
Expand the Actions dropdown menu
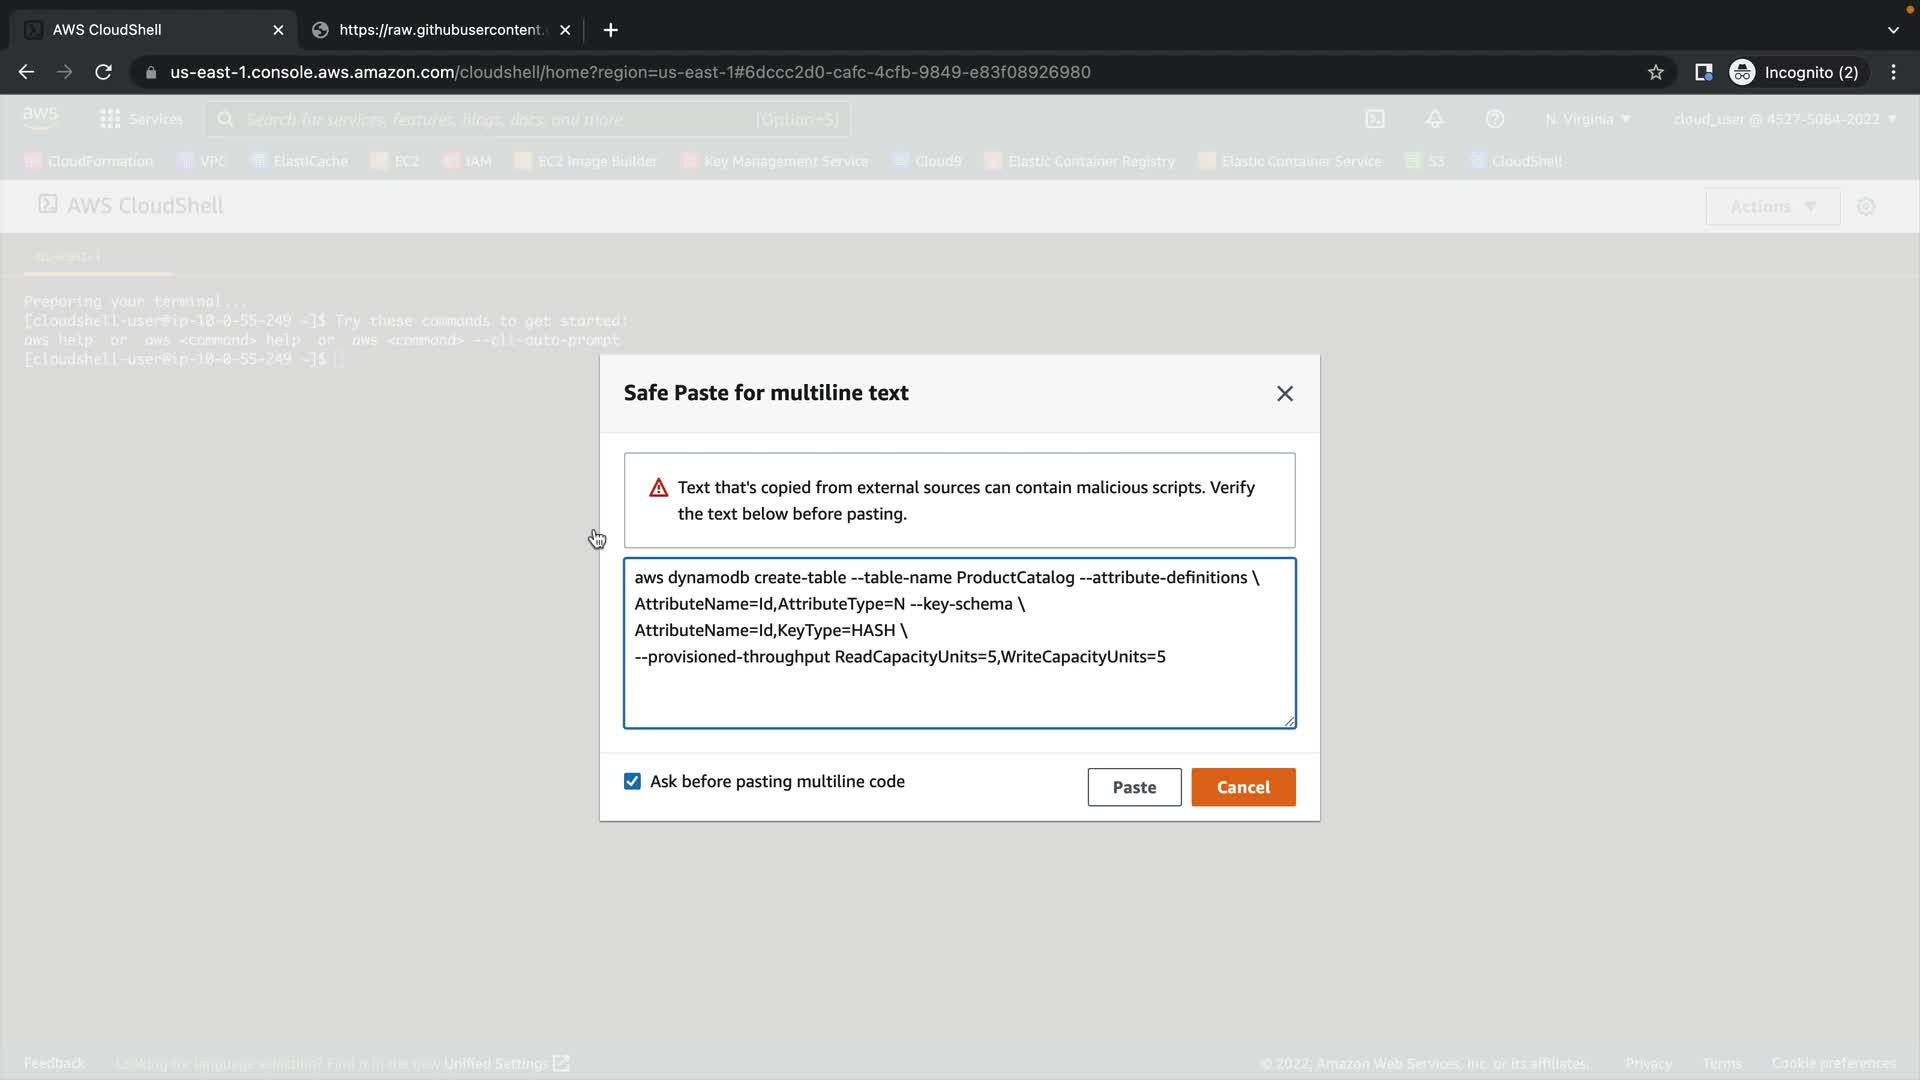tap(1771, 207)
